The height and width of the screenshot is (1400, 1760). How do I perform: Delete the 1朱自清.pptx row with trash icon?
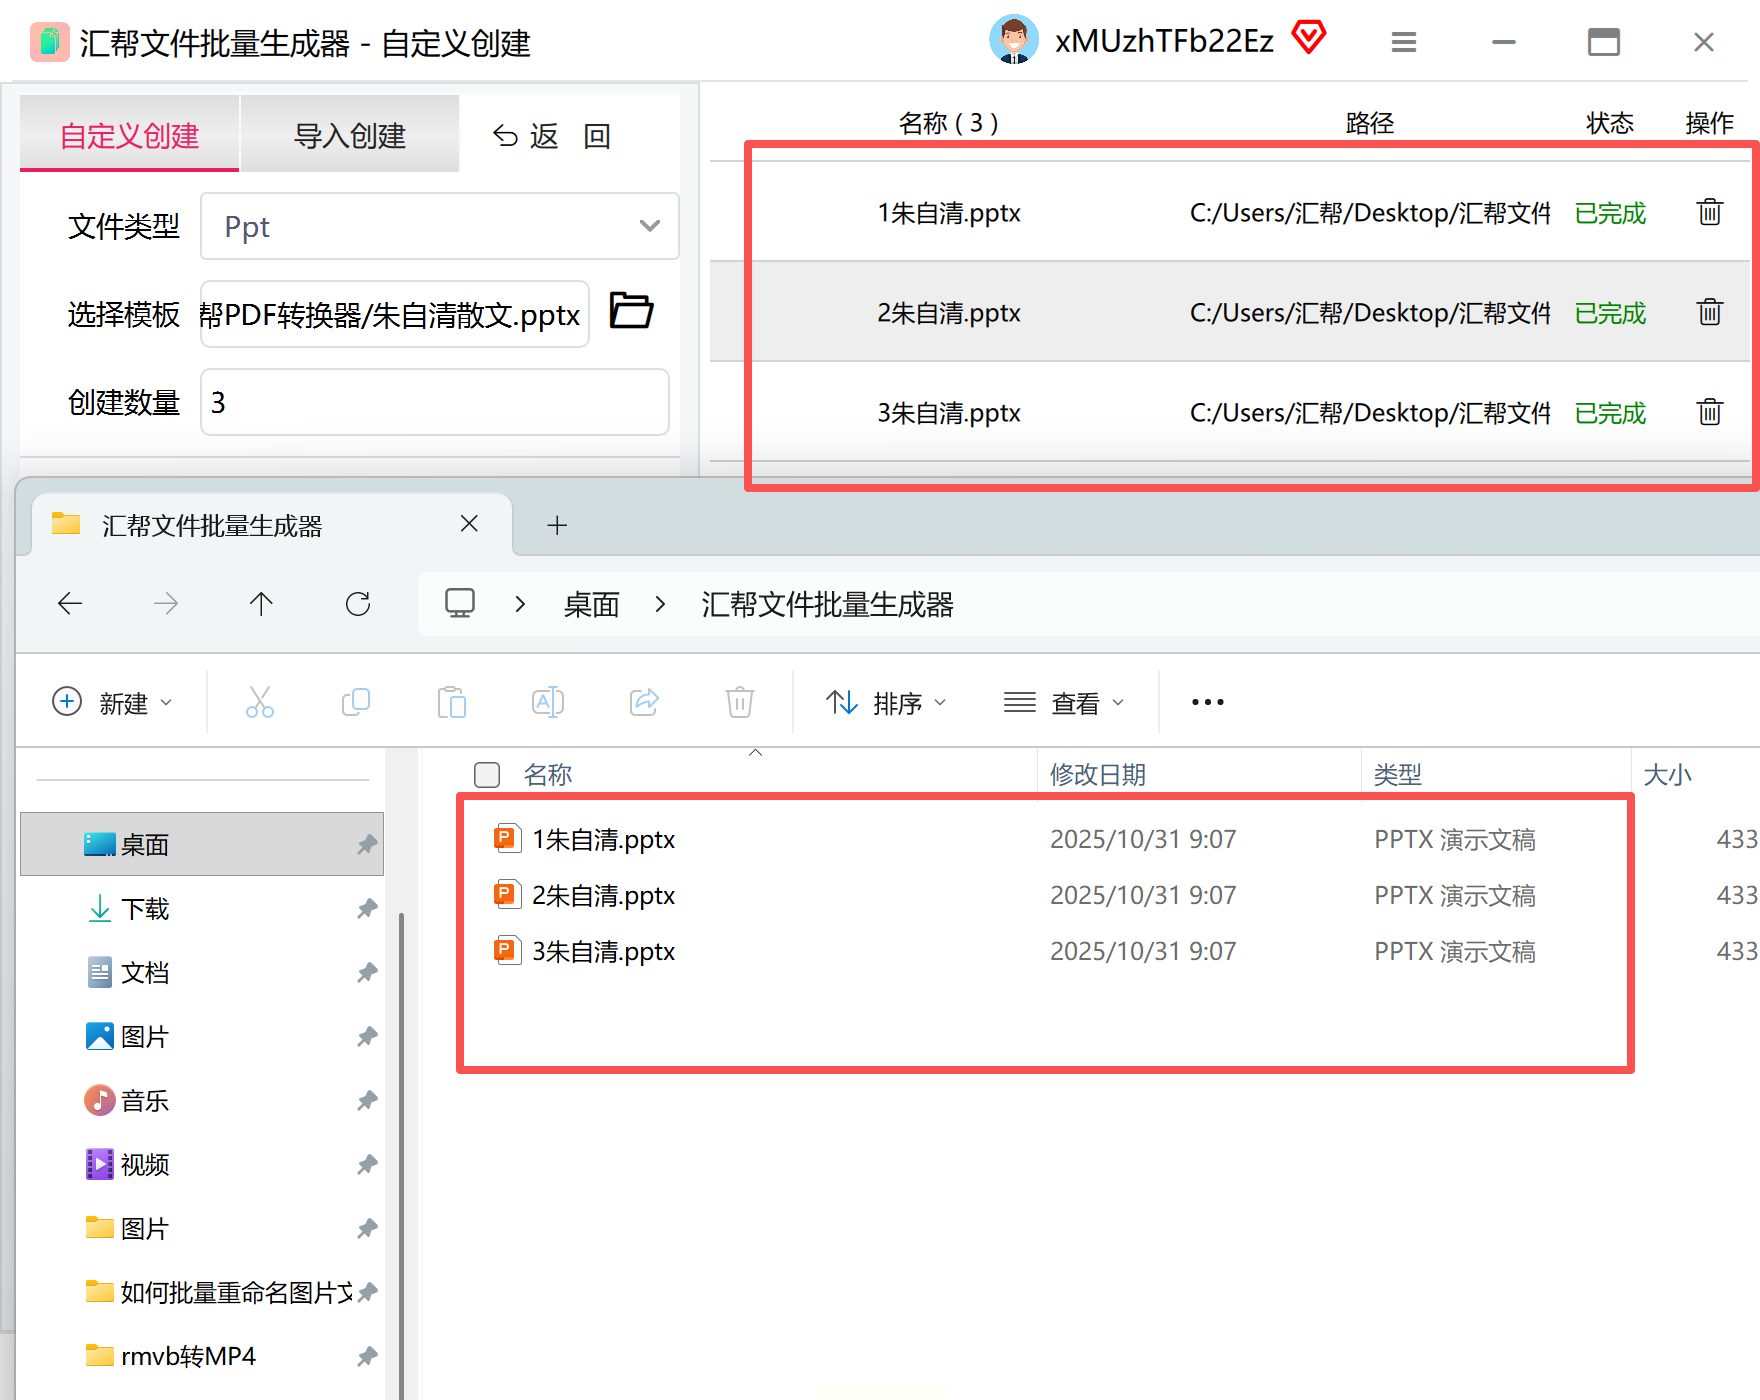(1709, 212)
